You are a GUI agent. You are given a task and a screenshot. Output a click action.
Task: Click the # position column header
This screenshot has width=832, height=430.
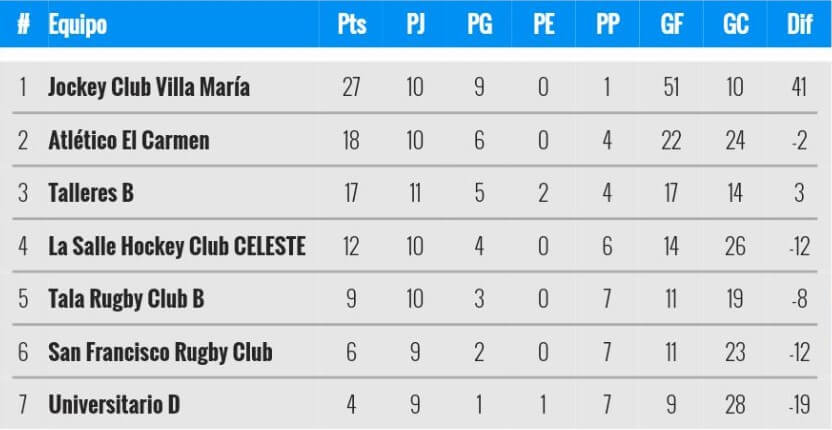point(22,25)
